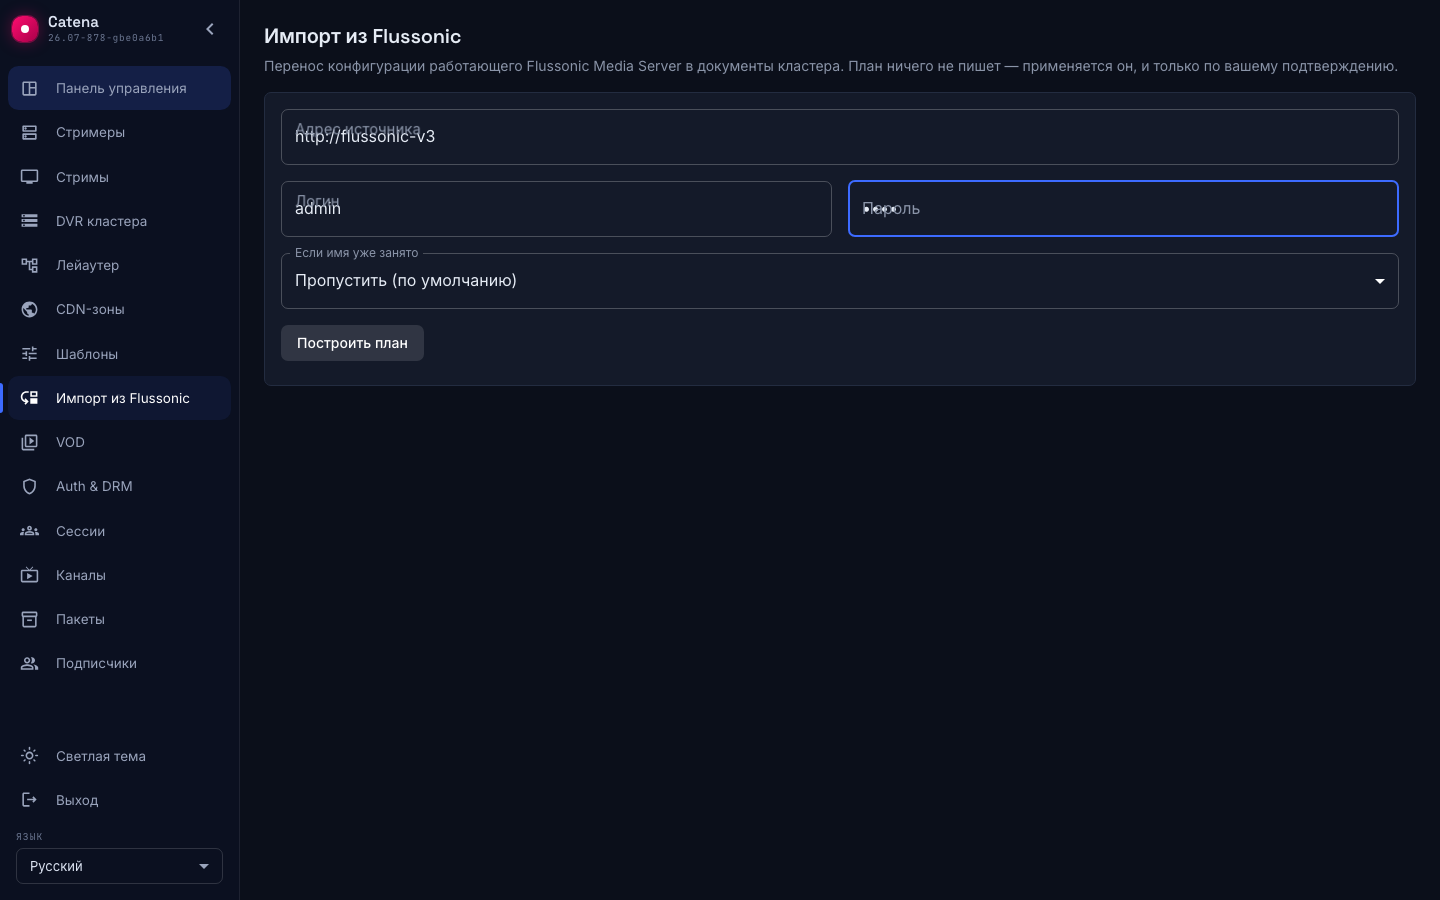This screenshot has height=900, width=1440.
Task: Click the language dropdown arrow
Action: point(204,866)
